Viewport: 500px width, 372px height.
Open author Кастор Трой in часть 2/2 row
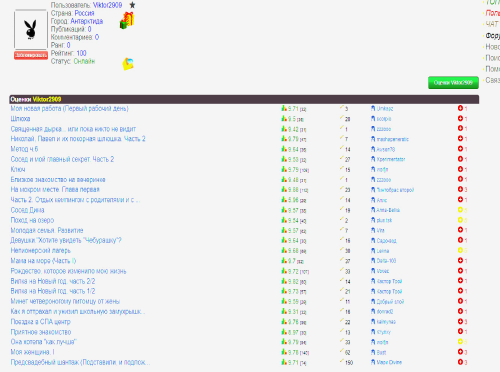(x=389, y=281)
